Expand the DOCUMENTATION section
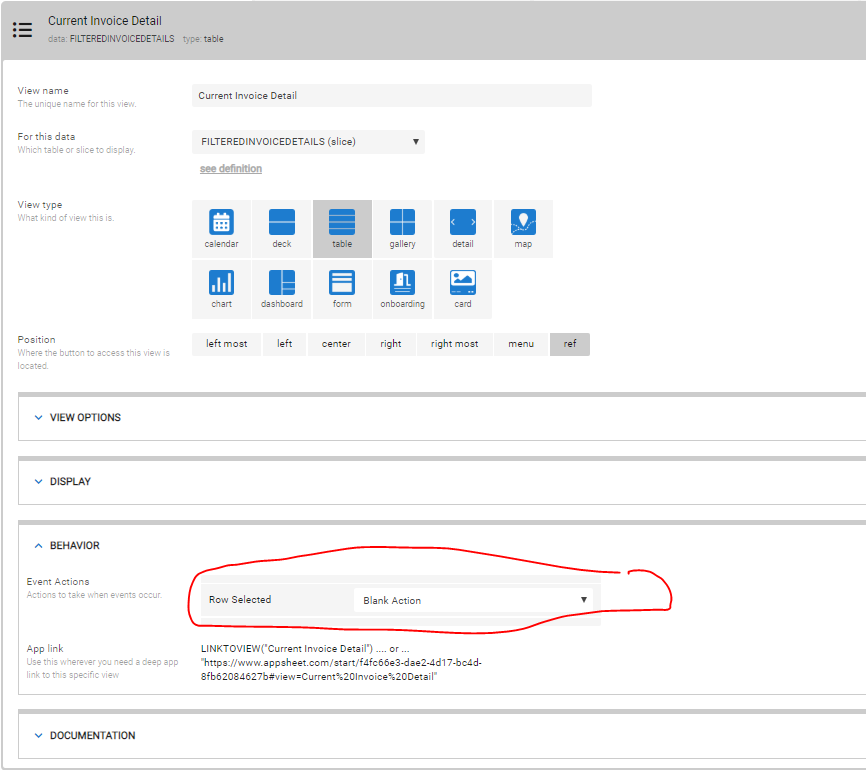Viewport: 866px width, 770px height. pos(92,736)
